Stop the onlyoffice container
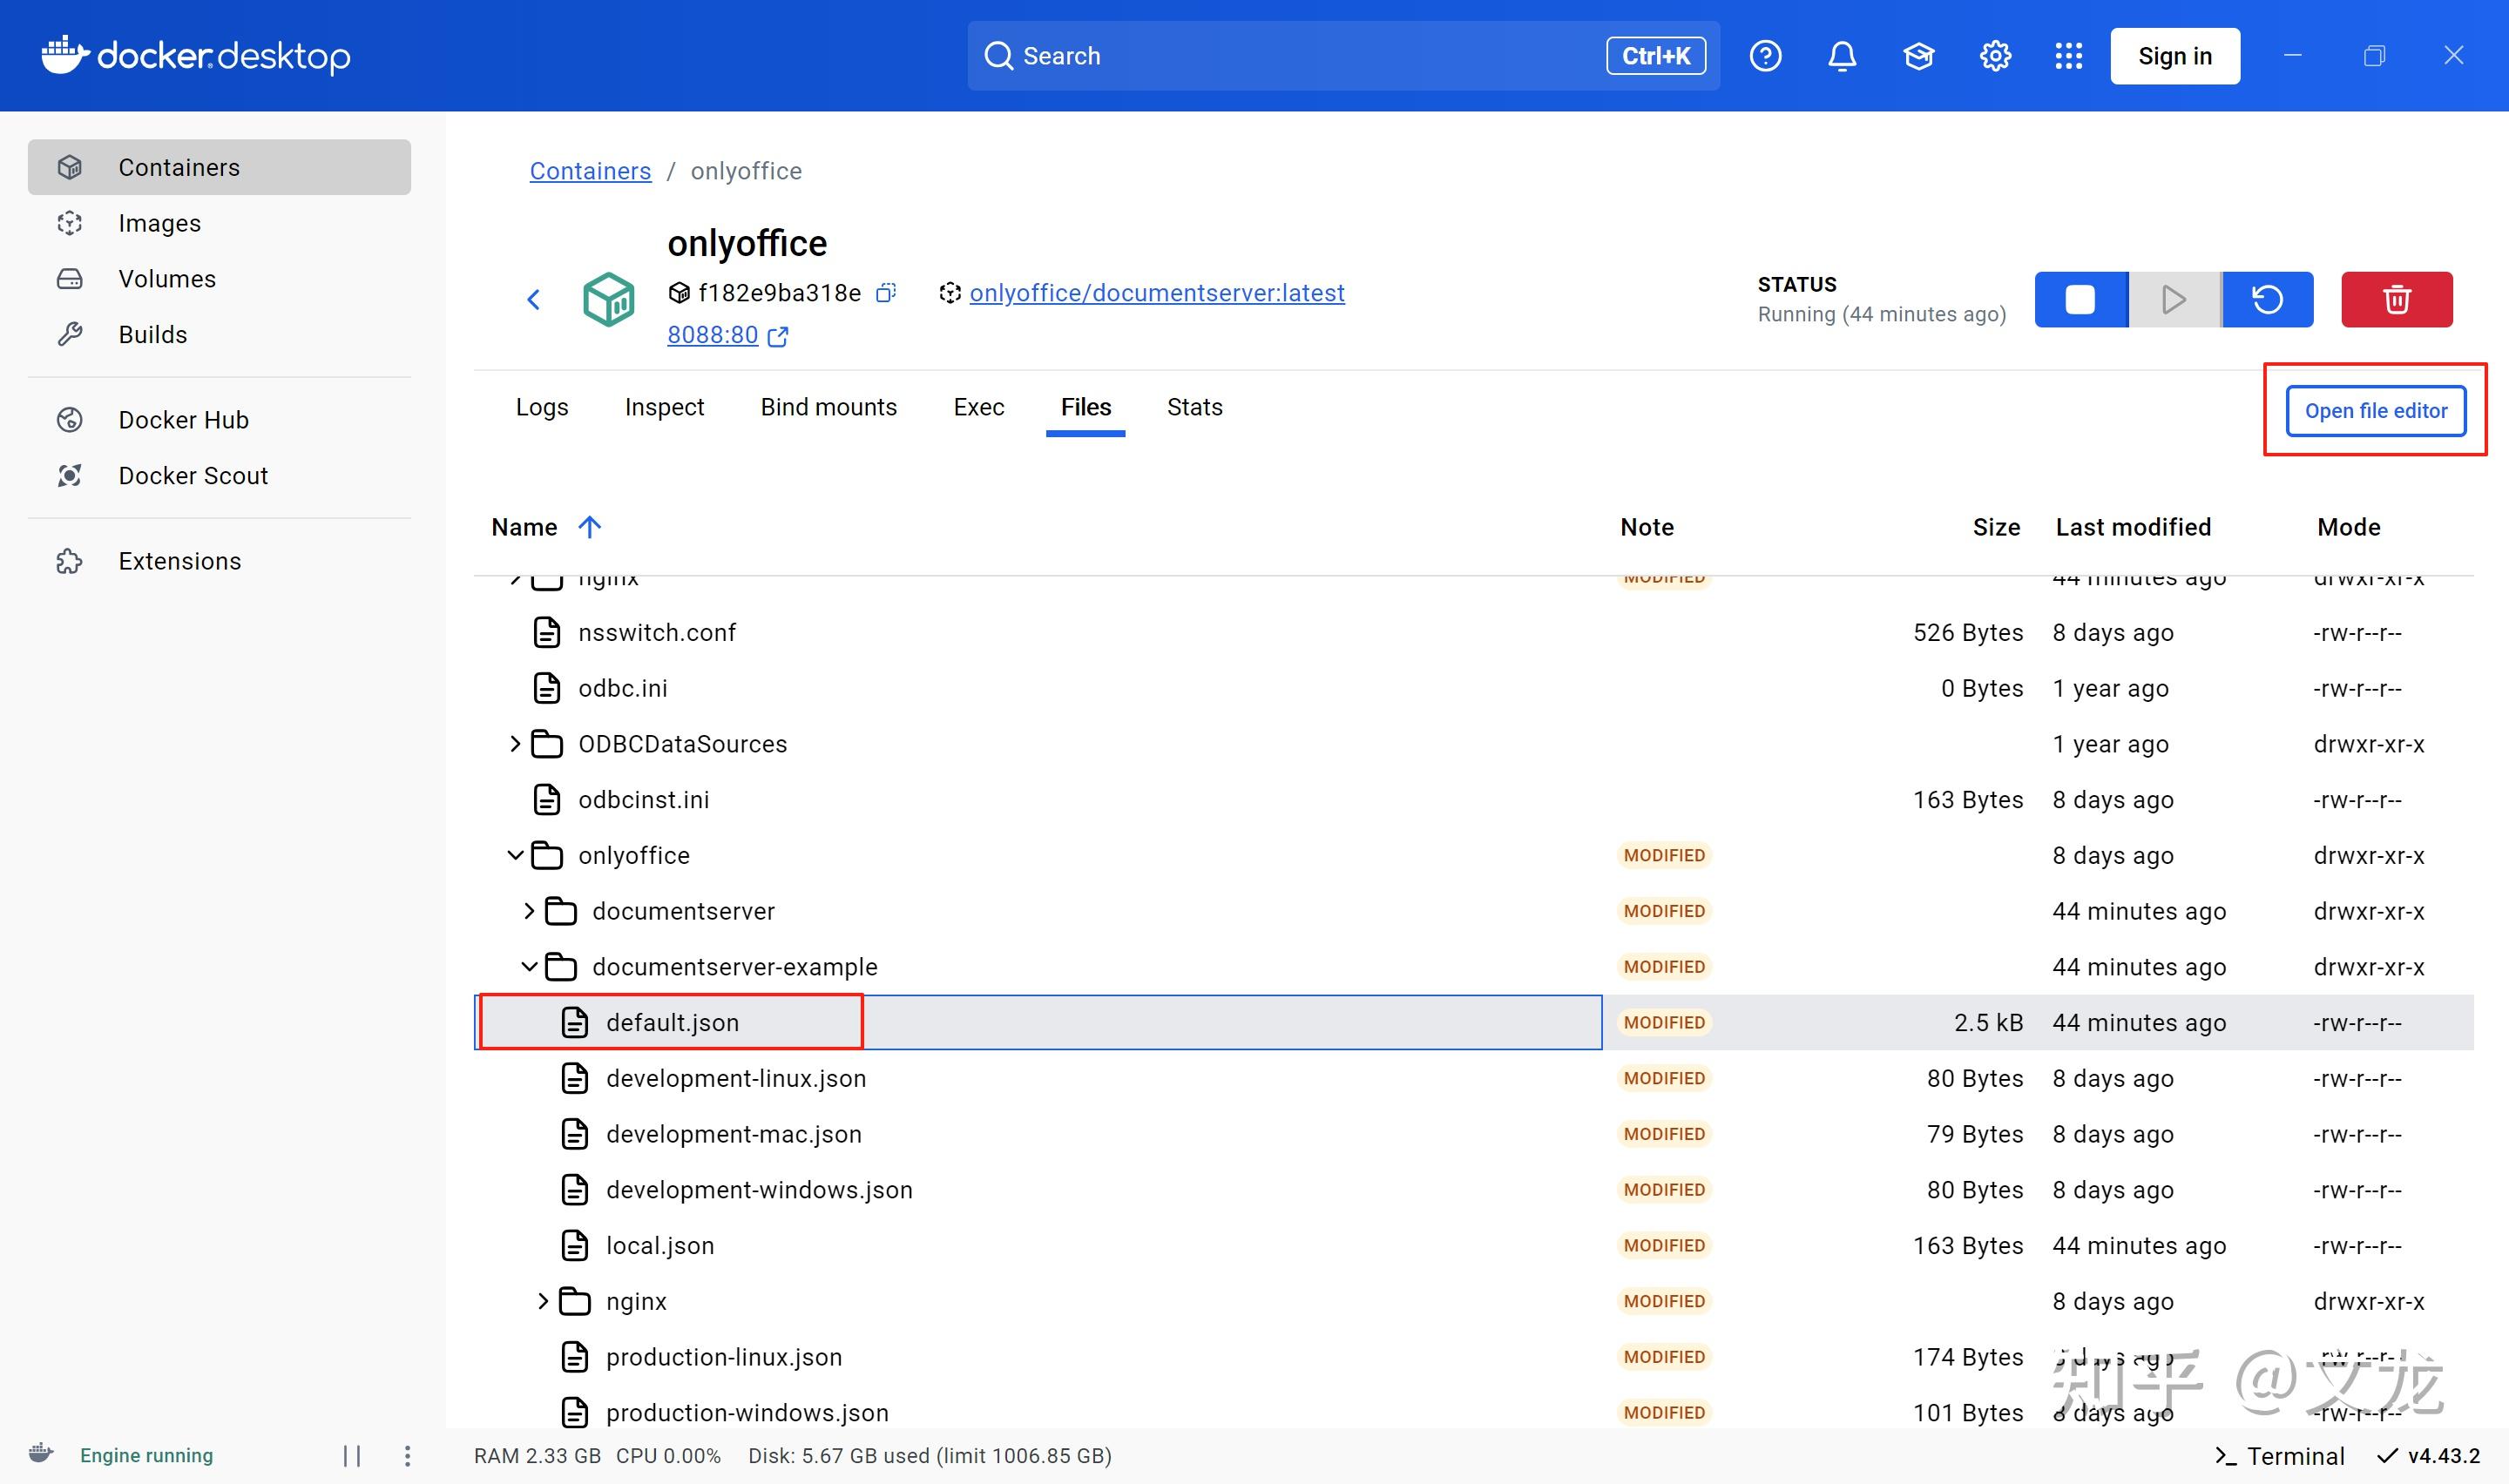This screenshot has height=1484, width=2509. click(x=2080, y=299)
